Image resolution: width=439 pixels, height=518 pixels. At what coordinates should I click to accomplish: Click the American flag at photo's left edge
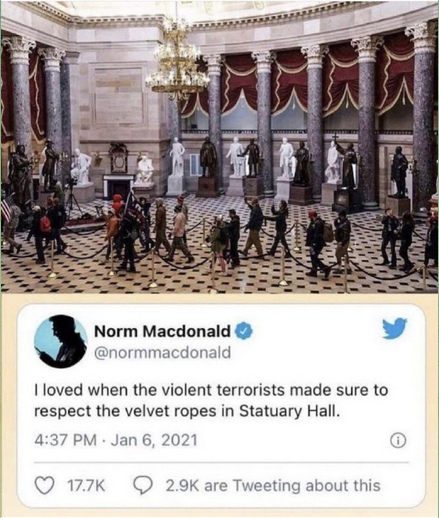[x=6, y=208]
